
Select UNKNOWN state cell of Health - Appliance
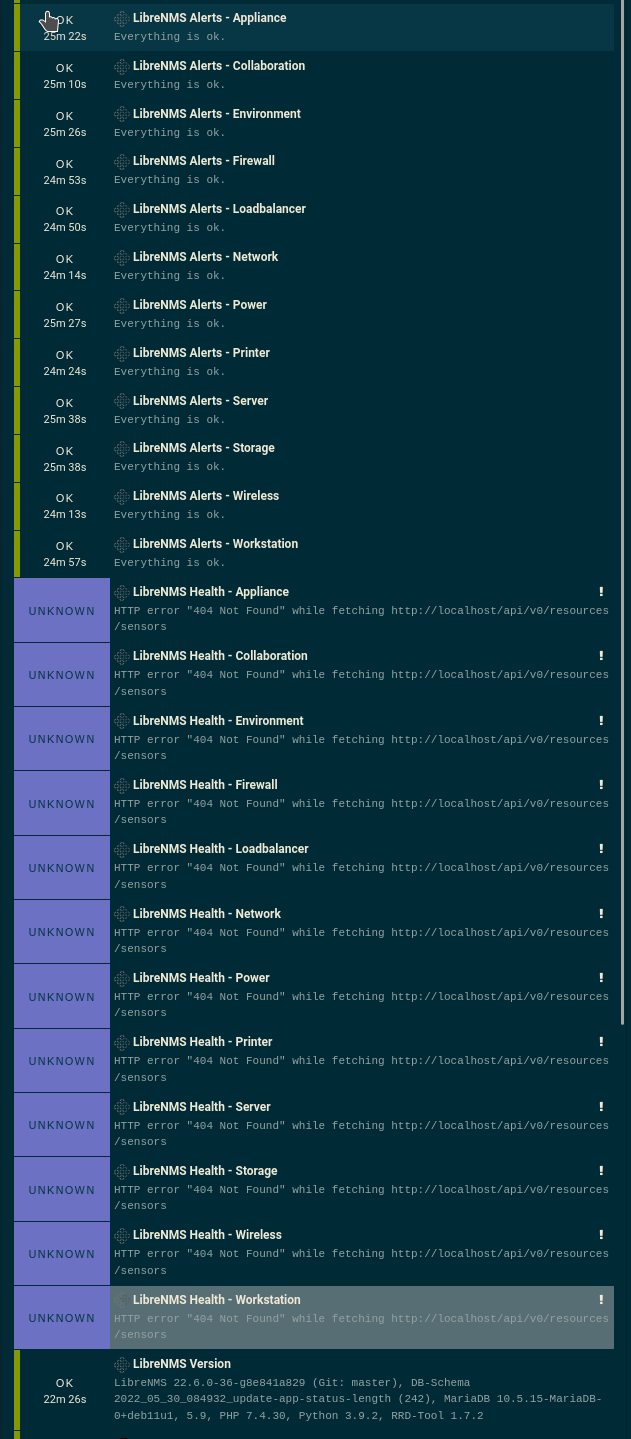click(x=62, y=611)
